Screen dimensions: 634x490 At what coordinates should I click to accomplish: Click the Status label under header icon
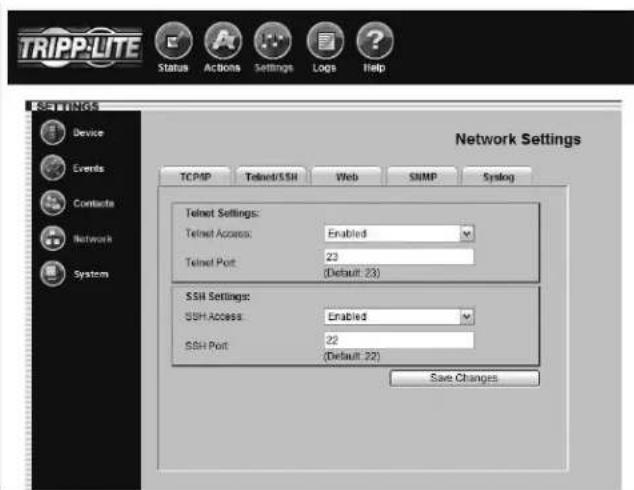pyautogui.click(x=173, y=68)
